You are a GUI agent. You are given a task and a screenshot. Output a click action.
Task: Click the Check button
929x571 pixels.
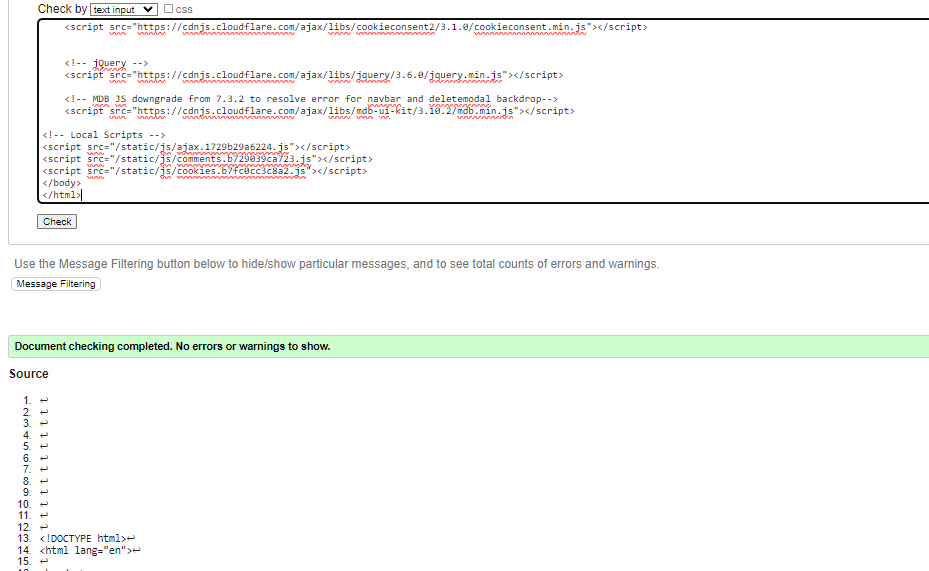tap(57, 222)
